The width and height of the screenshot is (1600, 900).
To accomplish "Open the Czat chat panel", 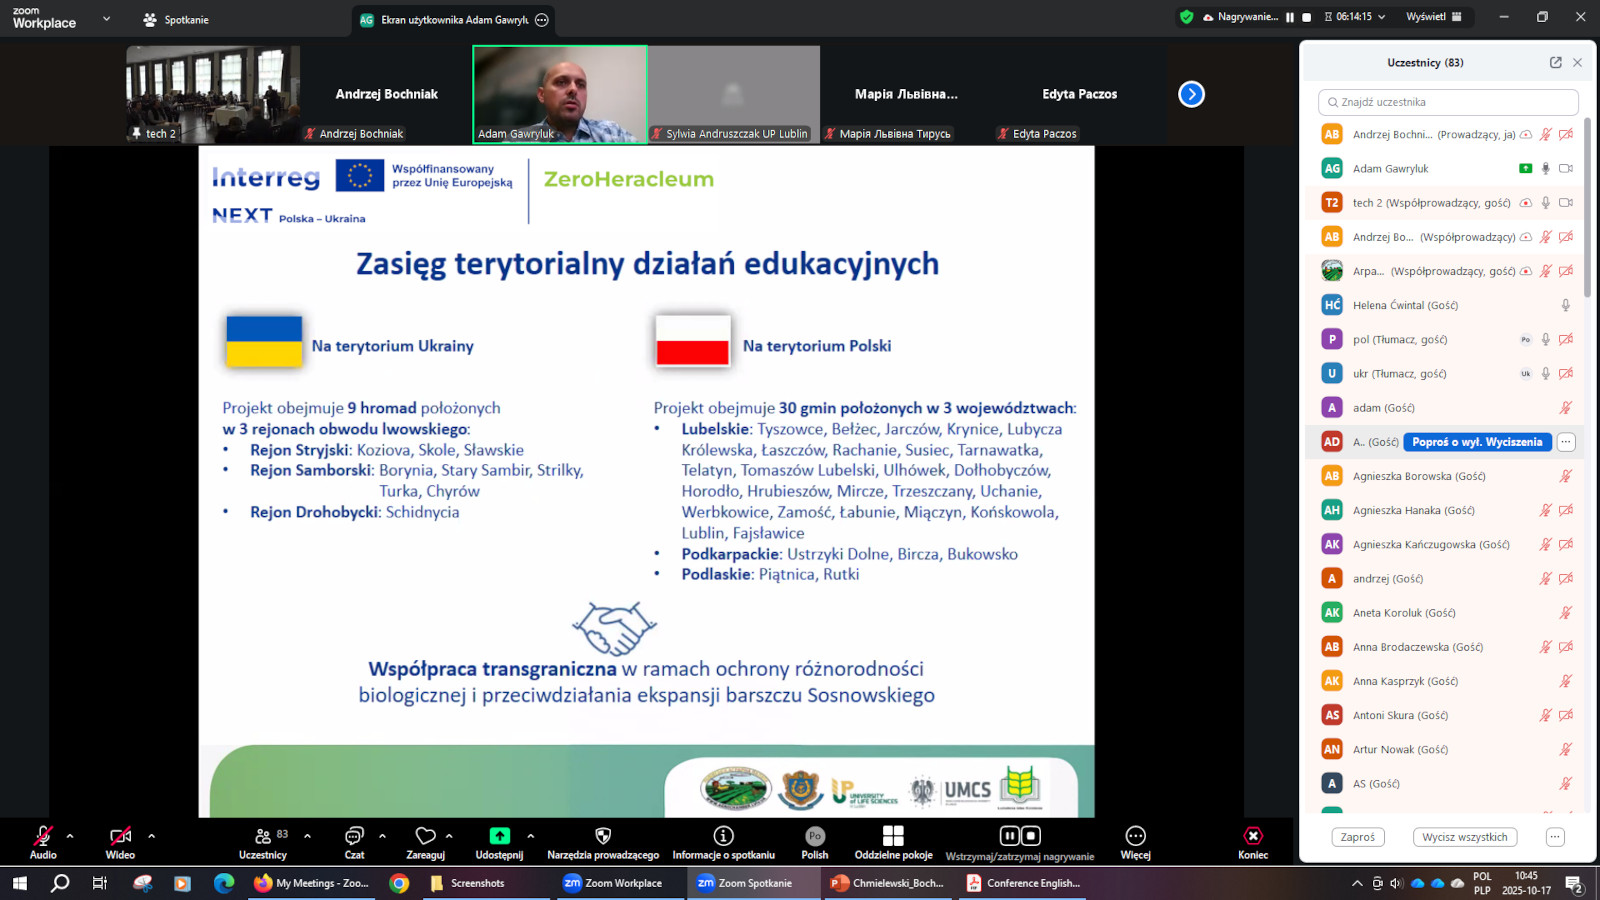I will (354, 837).
